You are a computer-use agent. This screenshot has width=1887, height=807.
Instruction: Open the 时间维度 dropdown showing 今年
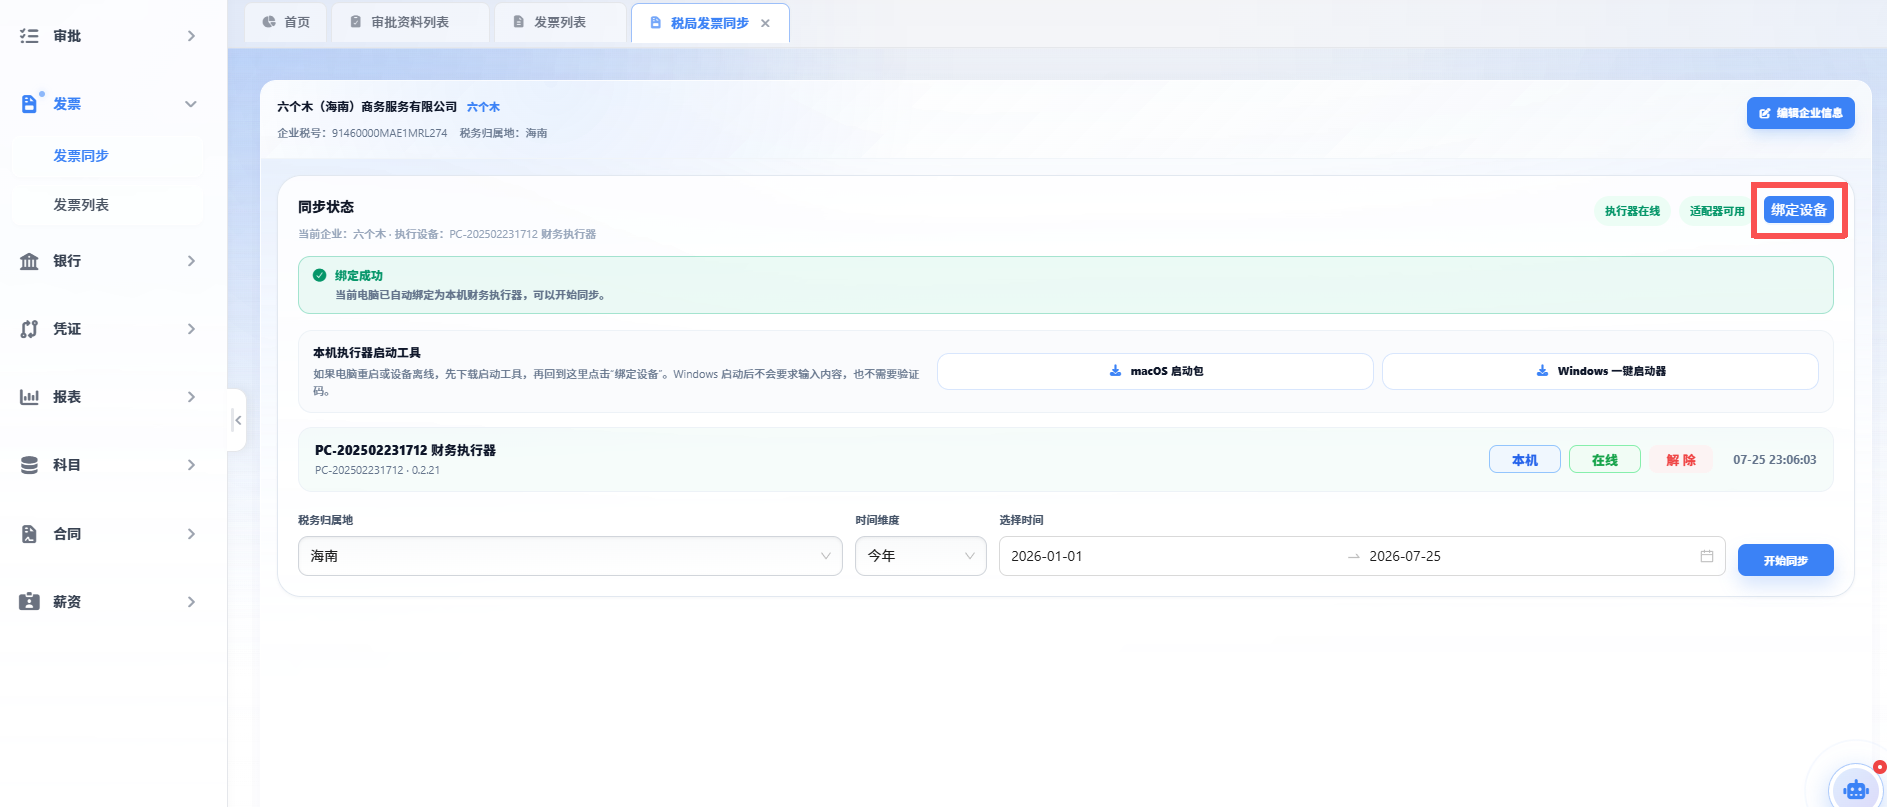(x=920, y=556)
